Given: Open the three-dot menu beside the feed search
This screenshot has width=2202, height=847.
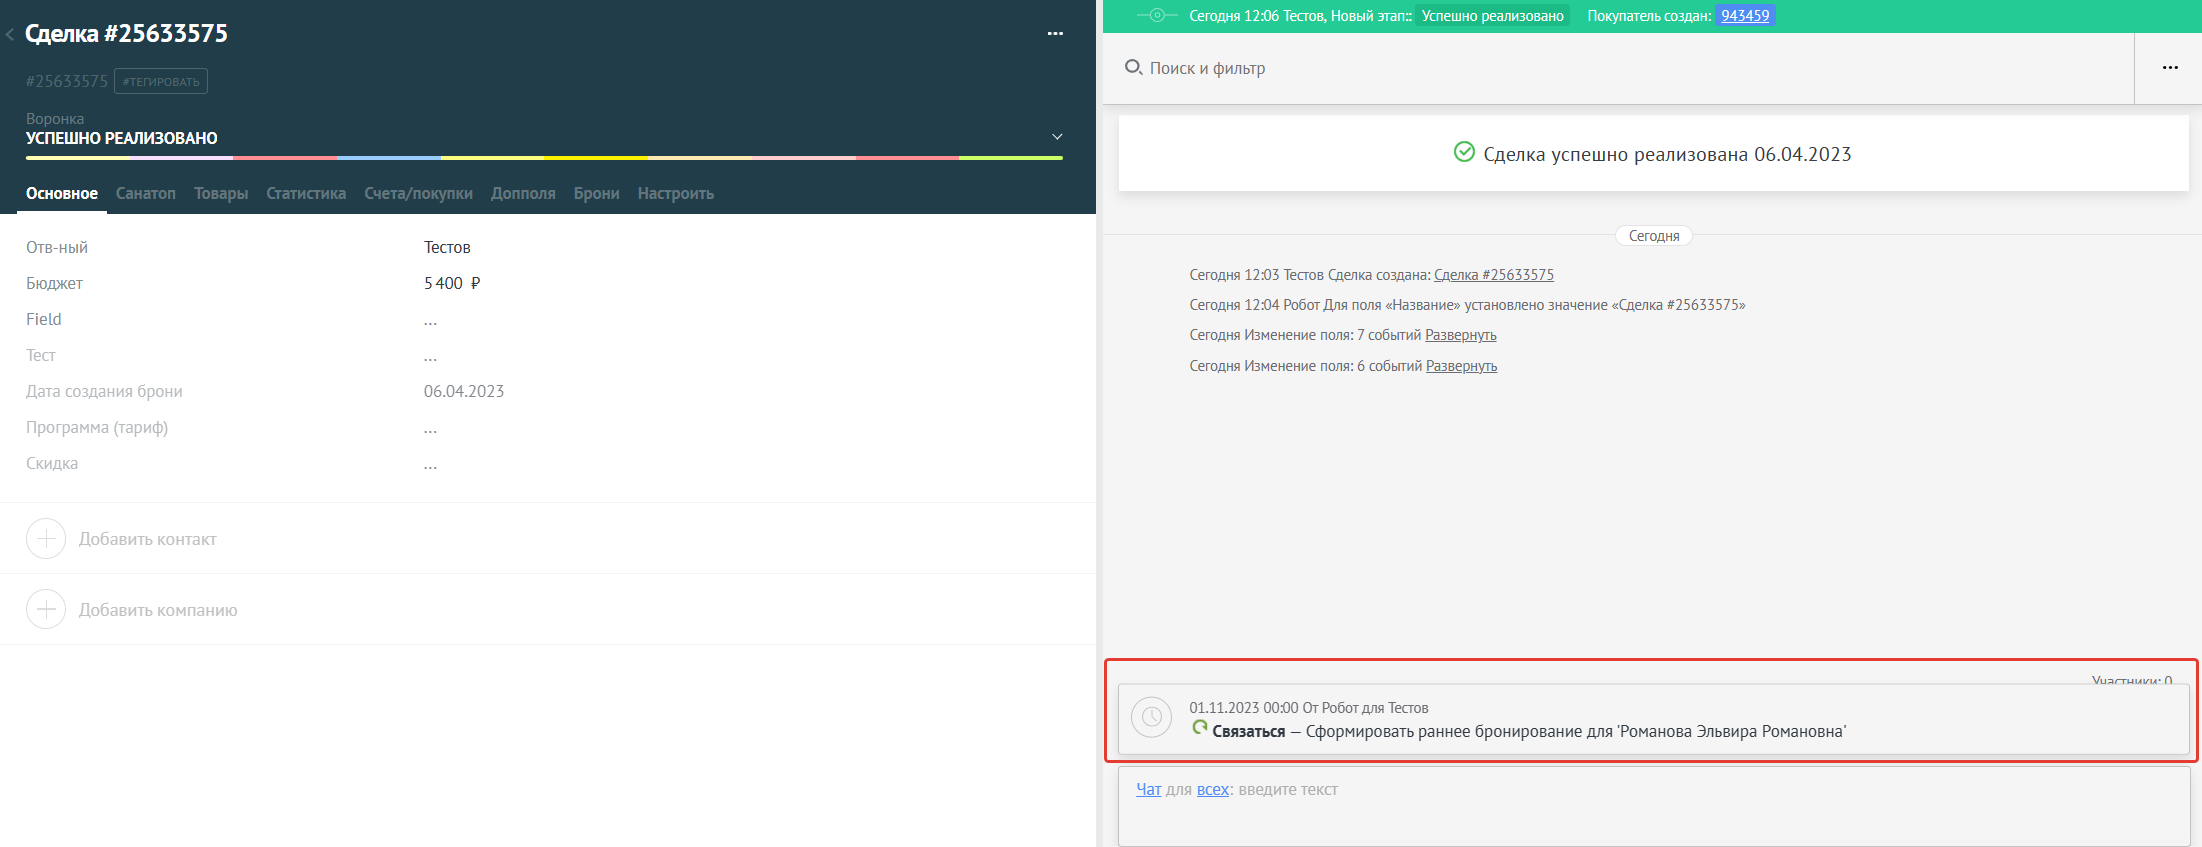Looking at the screenshot, I should point(2169,68).
